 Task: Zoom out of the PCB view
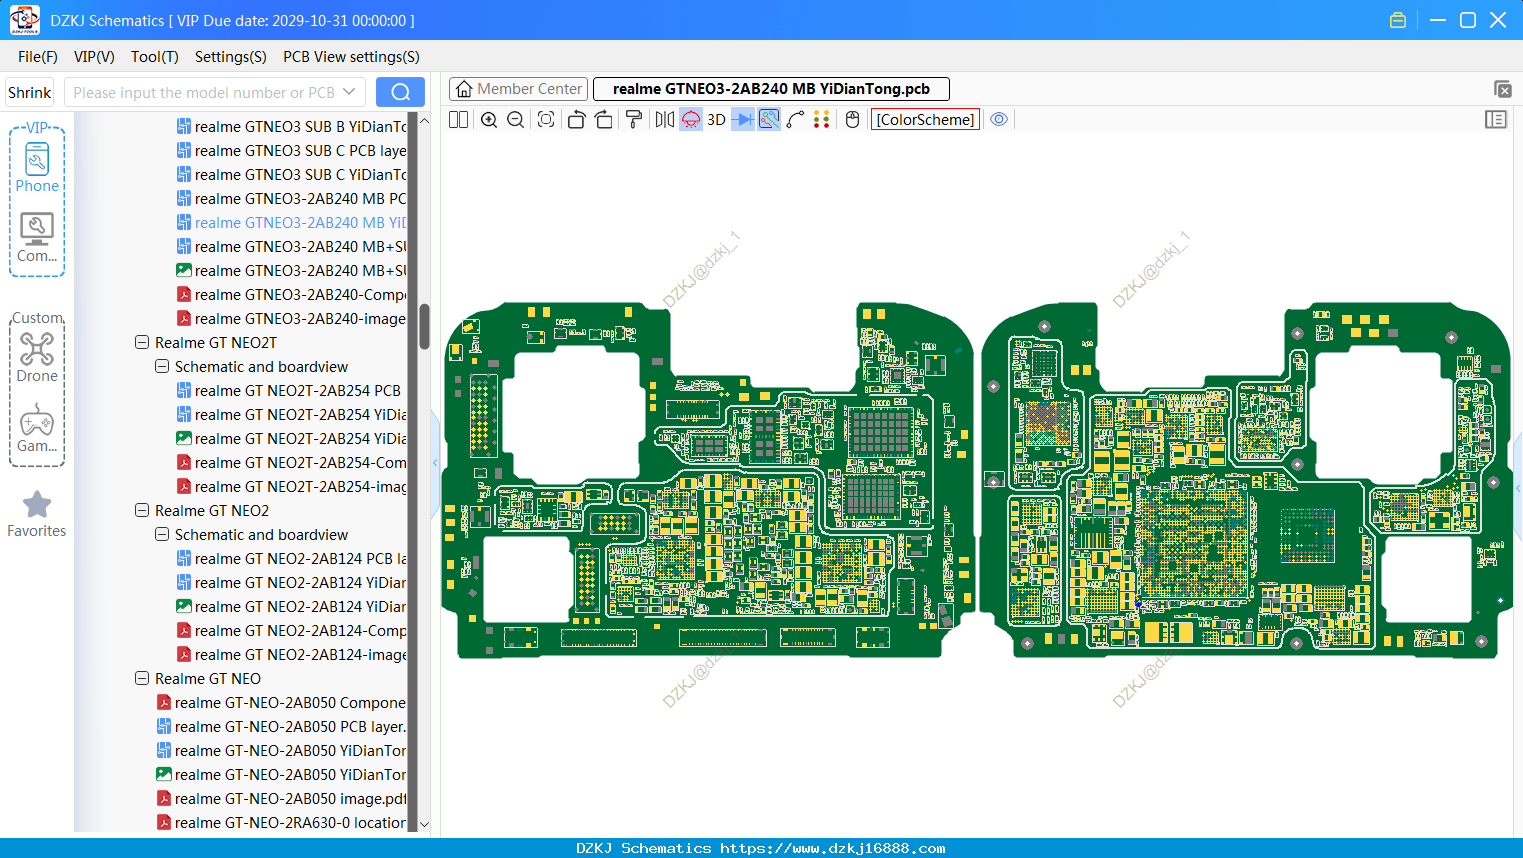515,120
